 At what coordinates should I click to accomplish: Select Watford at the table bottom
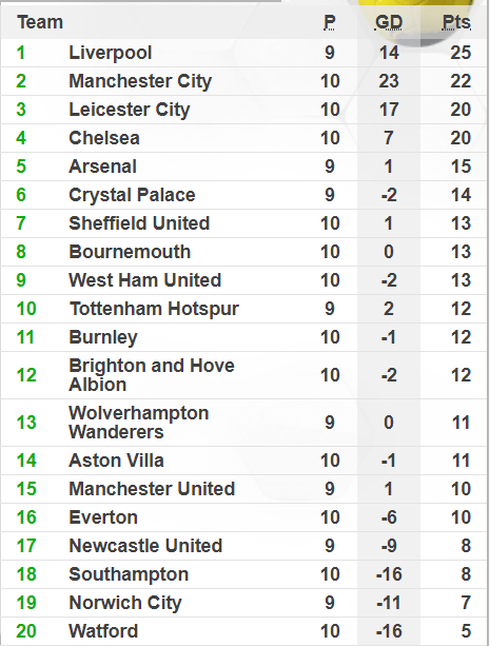(x=103, y=631)
